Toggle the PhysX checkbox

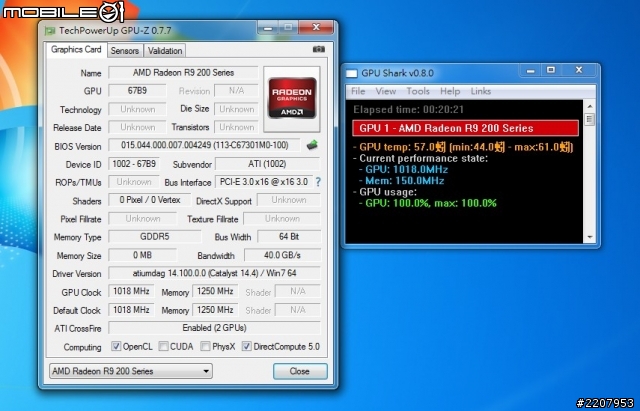click(x=205, y=347)
